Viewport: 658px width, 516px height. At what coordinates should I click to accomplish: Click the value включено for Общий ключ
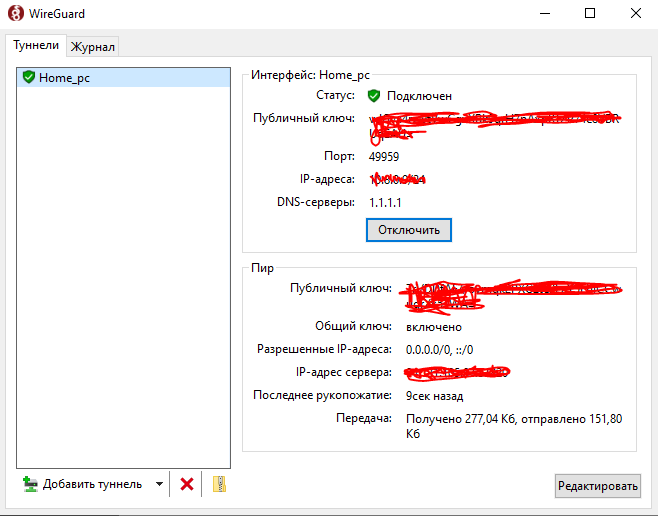tap(433, 327)
